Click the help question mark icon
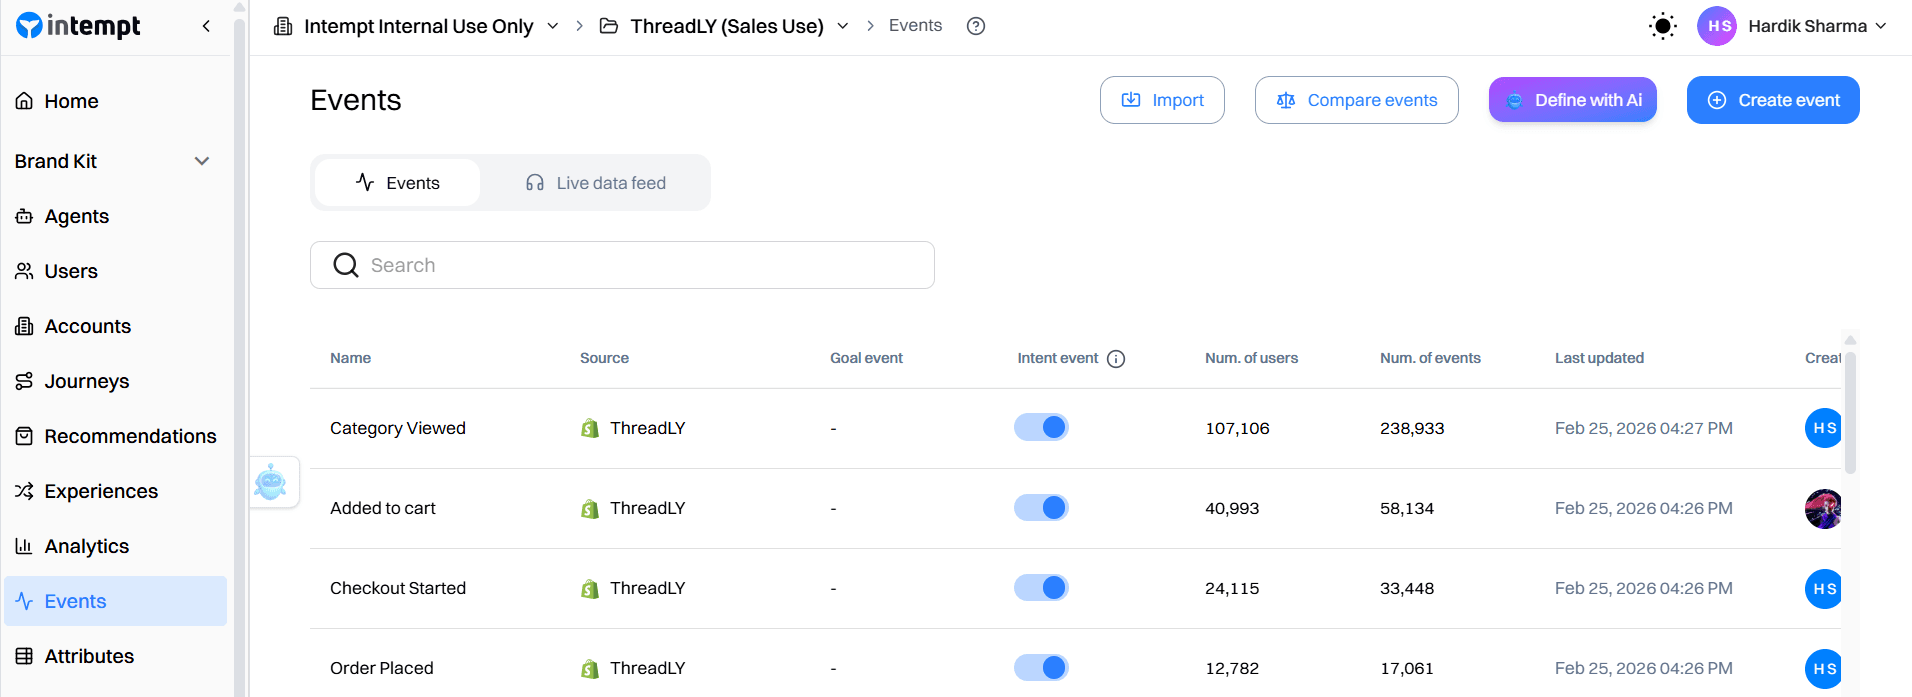Screen dimensions: 1912x697 pyautogui.click(x=975, y=25)
